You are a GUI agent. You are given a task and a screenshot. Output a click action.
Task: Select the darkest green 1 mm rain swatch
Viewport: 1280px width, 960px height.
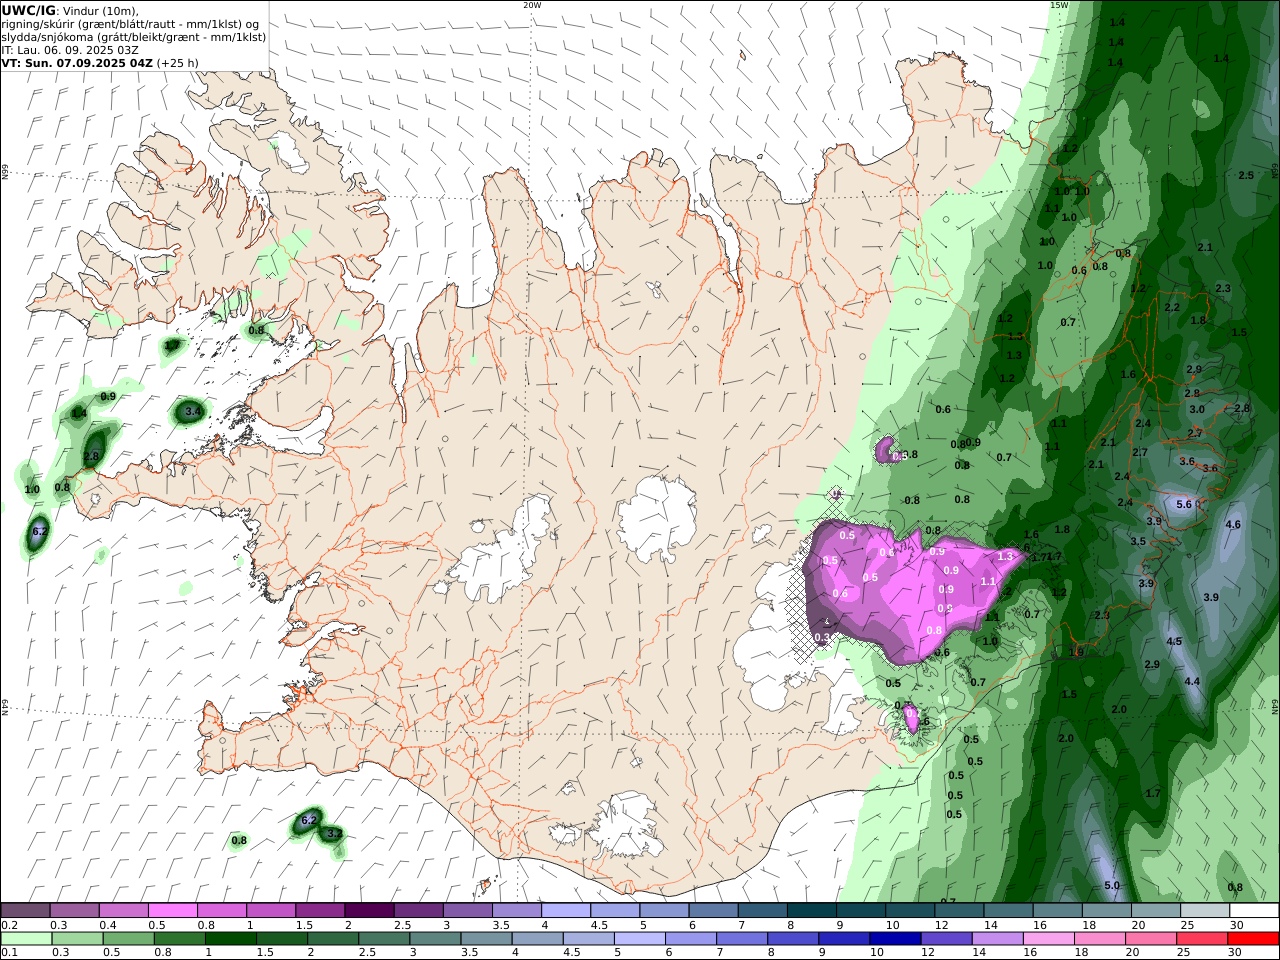tap(229, 939)
